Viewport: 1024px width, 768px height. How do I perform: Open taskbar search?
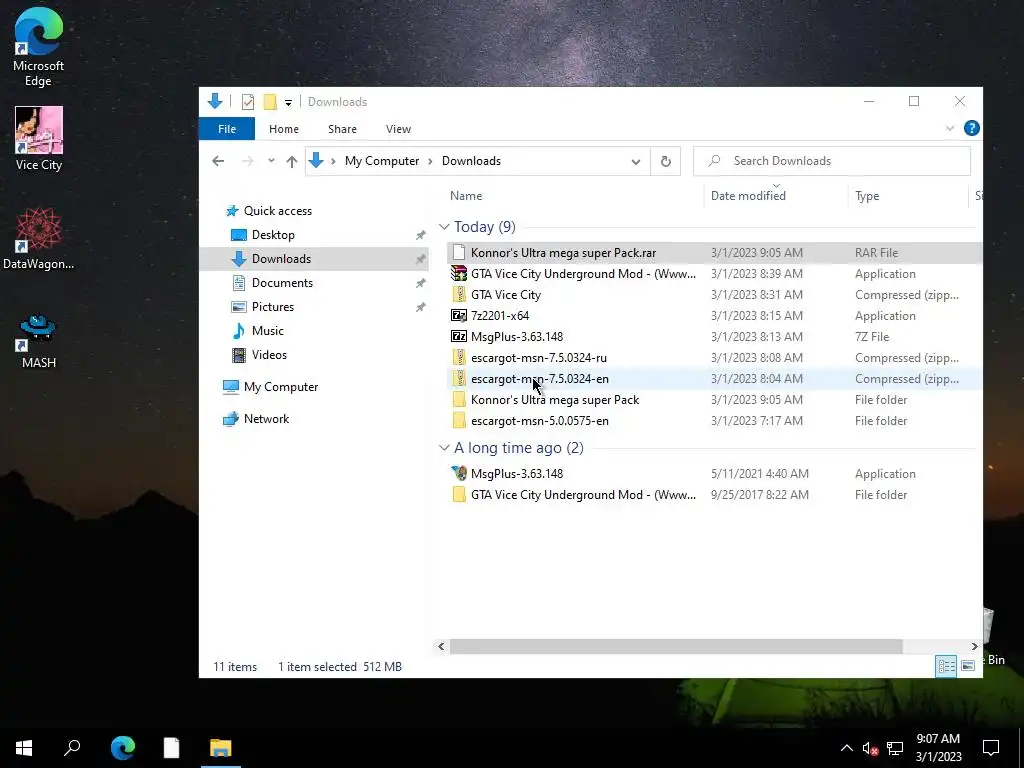tap(72, 748)
